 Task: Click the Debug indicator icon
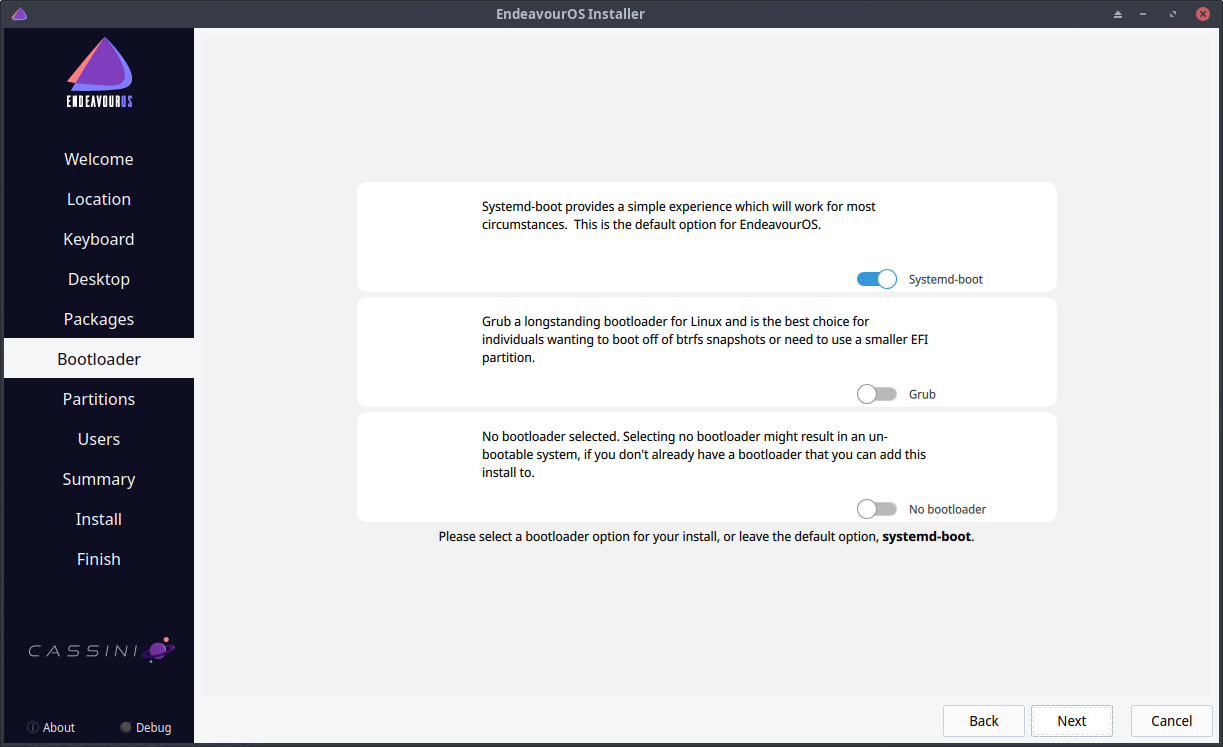pyautogui.click(x=126, y=727)
